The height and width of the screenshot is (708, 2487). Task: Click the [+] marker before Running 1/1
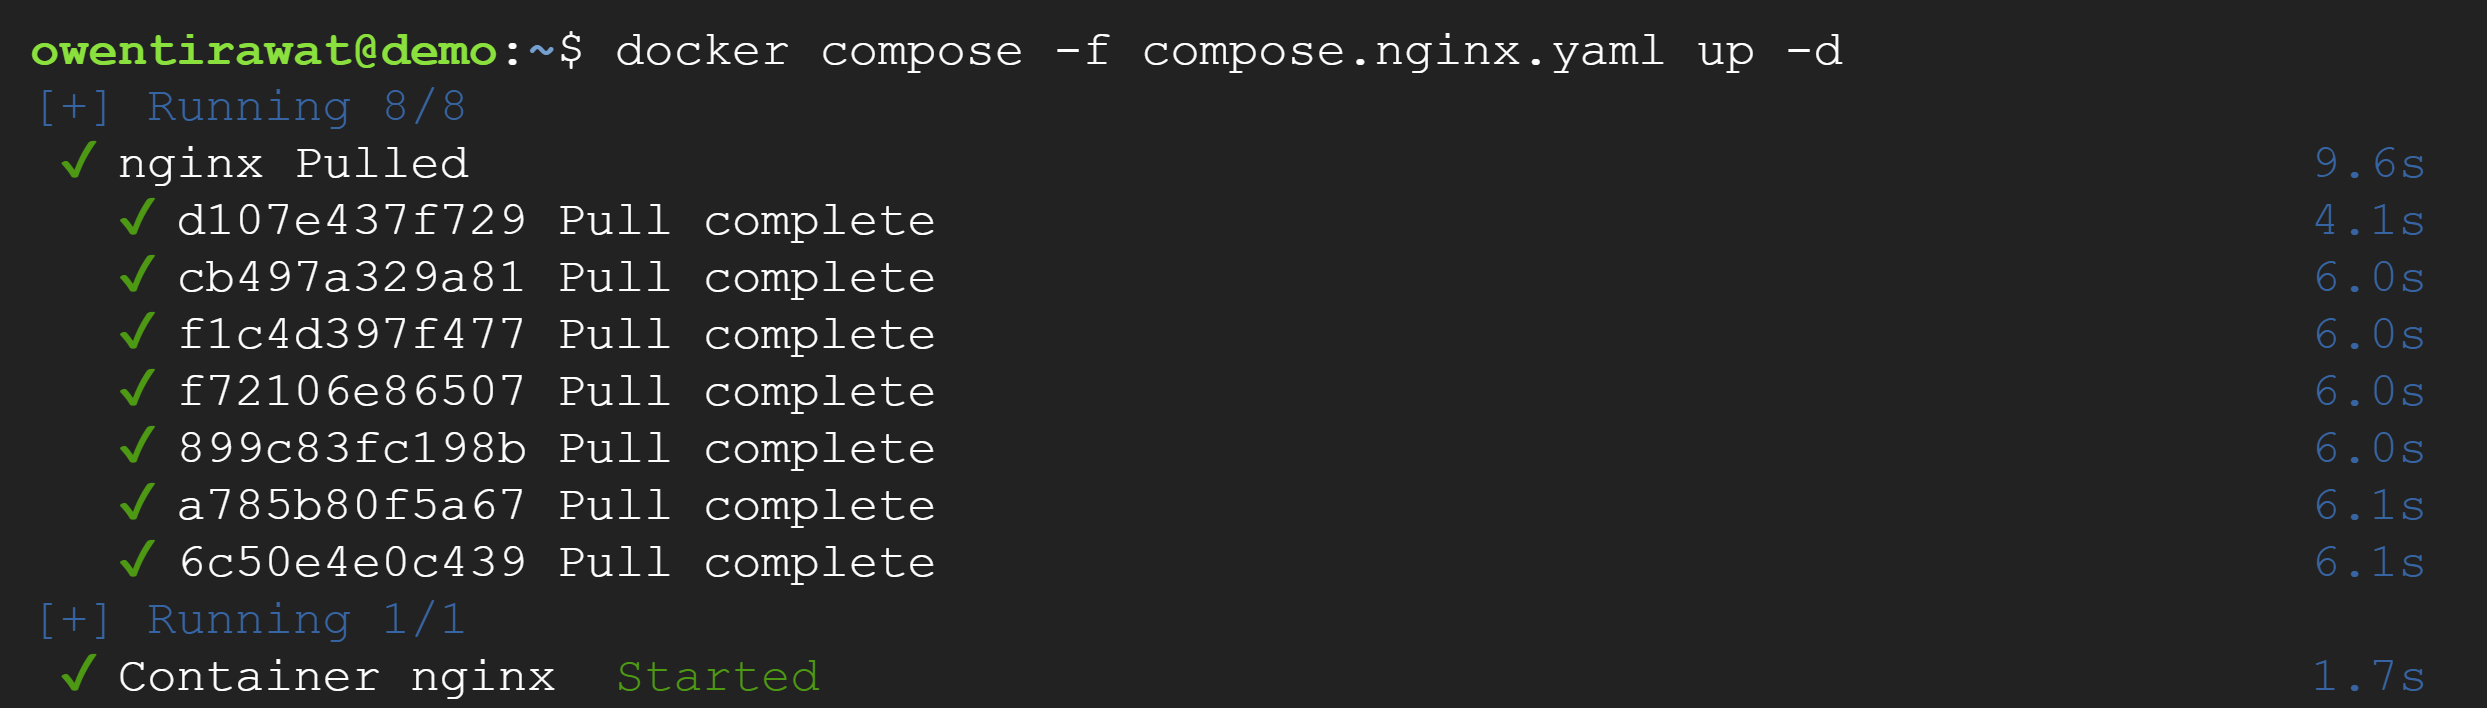73,620
